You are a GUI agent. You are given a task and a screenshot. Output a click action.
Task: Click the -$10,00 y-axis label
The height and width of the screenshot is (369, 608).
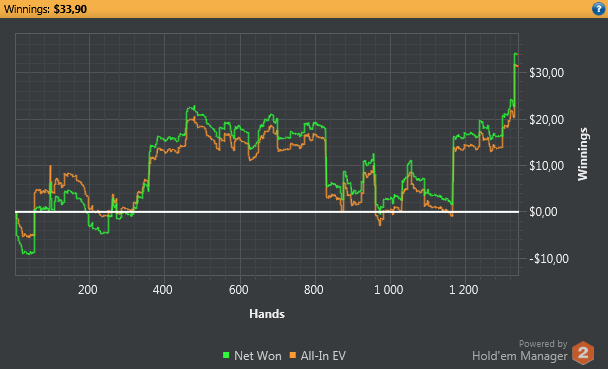(x=549, y=259)
